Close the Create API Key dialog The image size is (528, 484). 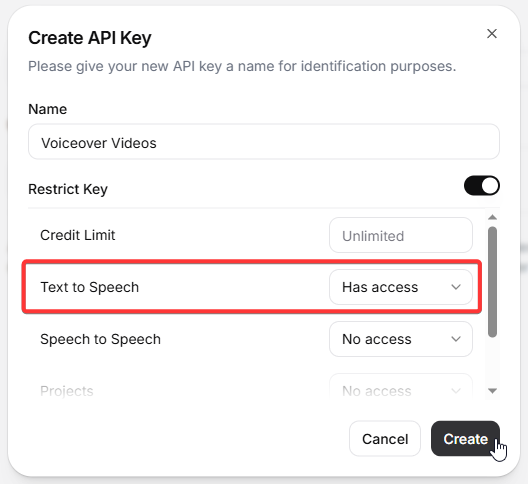[x=492, y=34]
